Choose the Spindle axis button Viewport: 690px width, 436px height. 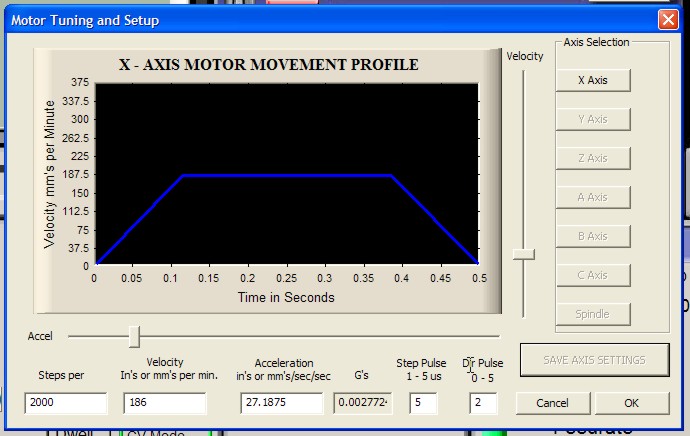(x=593, y=314)
